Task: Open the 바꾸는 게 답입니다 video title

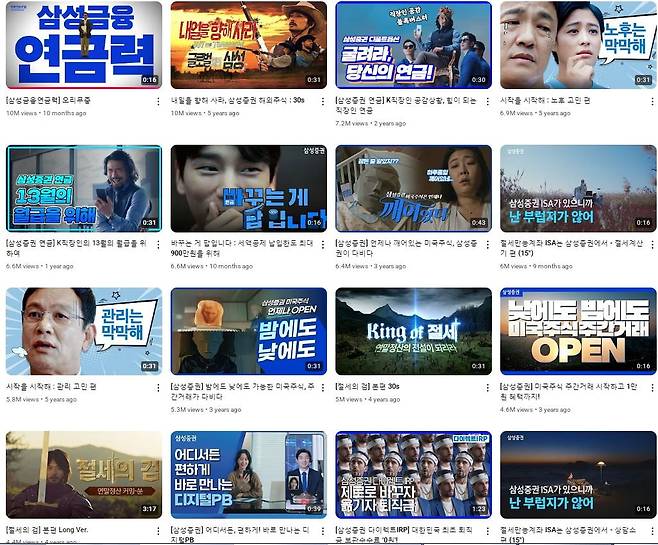Action: pyautogui.click(x=242, y=248)
